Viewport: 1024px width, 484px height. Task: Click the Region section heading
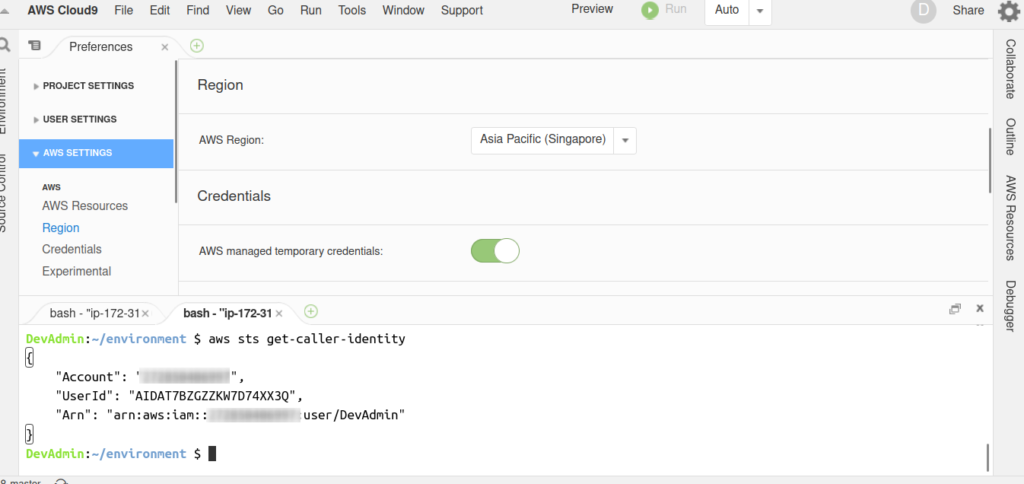pyautogui.click(x=220, y=85)
